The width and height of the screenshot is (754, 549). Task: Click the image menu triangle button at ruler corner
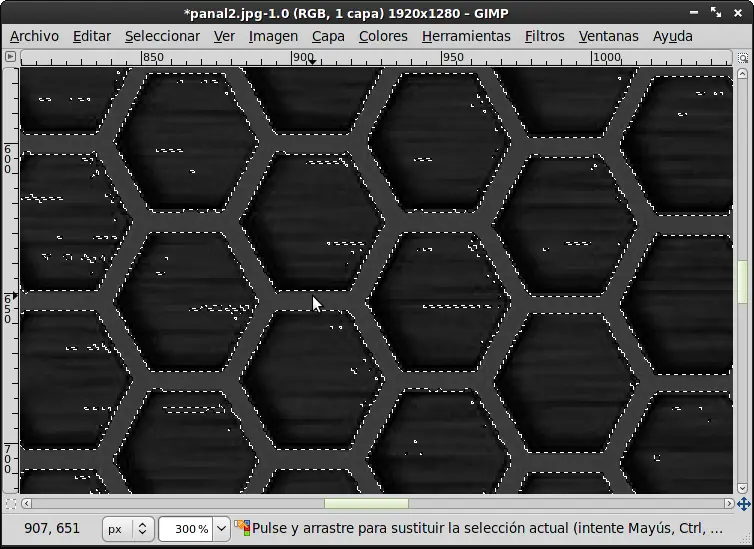pyautogui.click(x=10, y=57)
